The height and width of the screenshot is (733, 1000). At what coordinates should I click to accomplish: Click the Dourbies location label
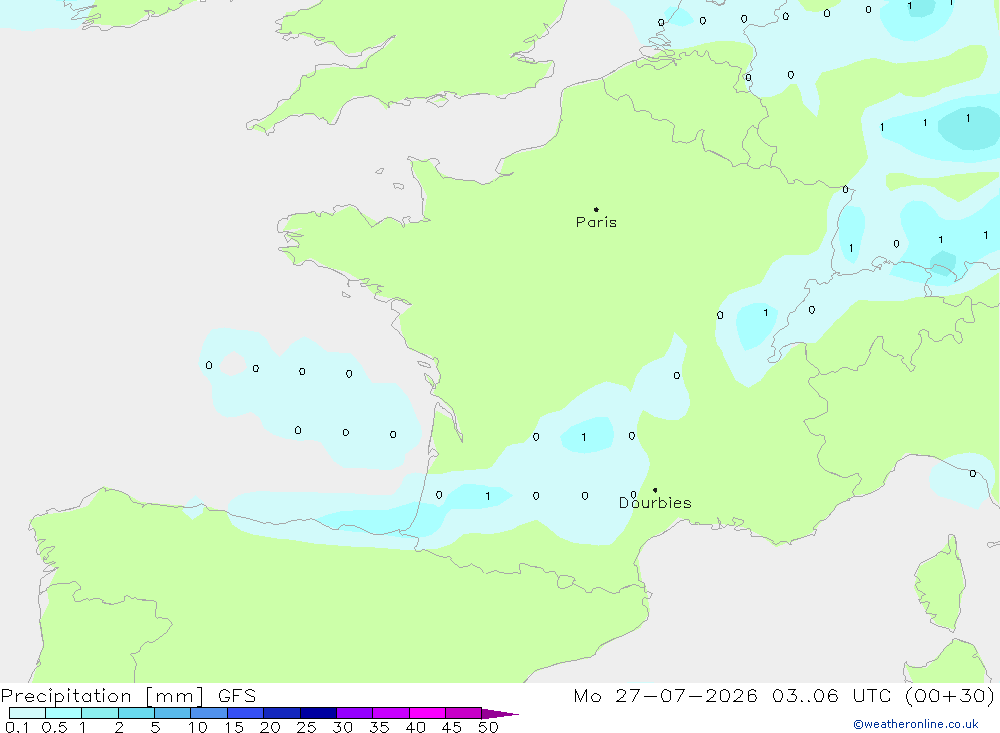[655, 503]
